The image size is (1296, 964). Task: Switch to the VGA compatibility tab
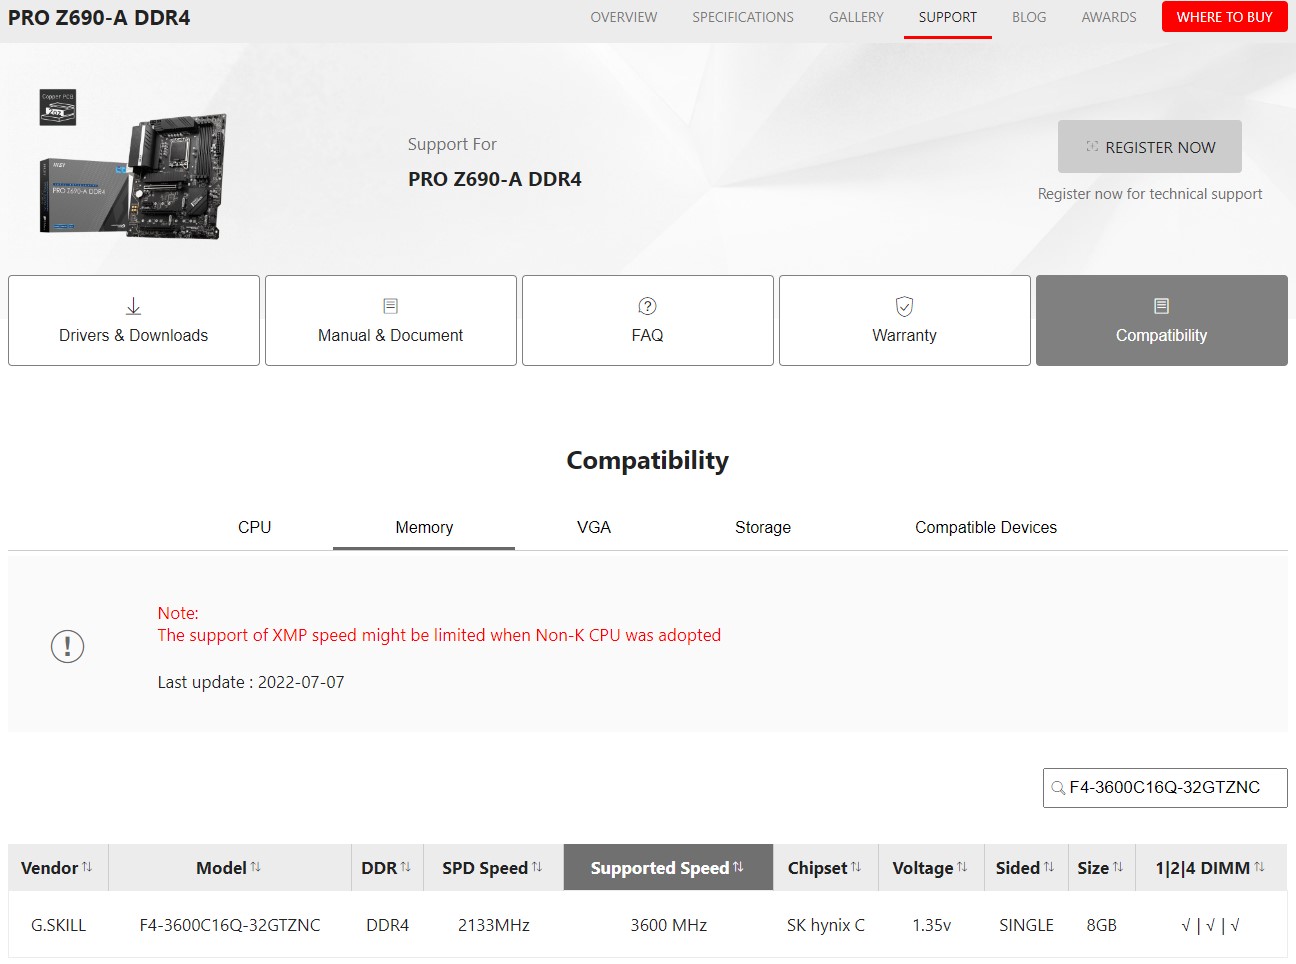(x=594, y=527)
